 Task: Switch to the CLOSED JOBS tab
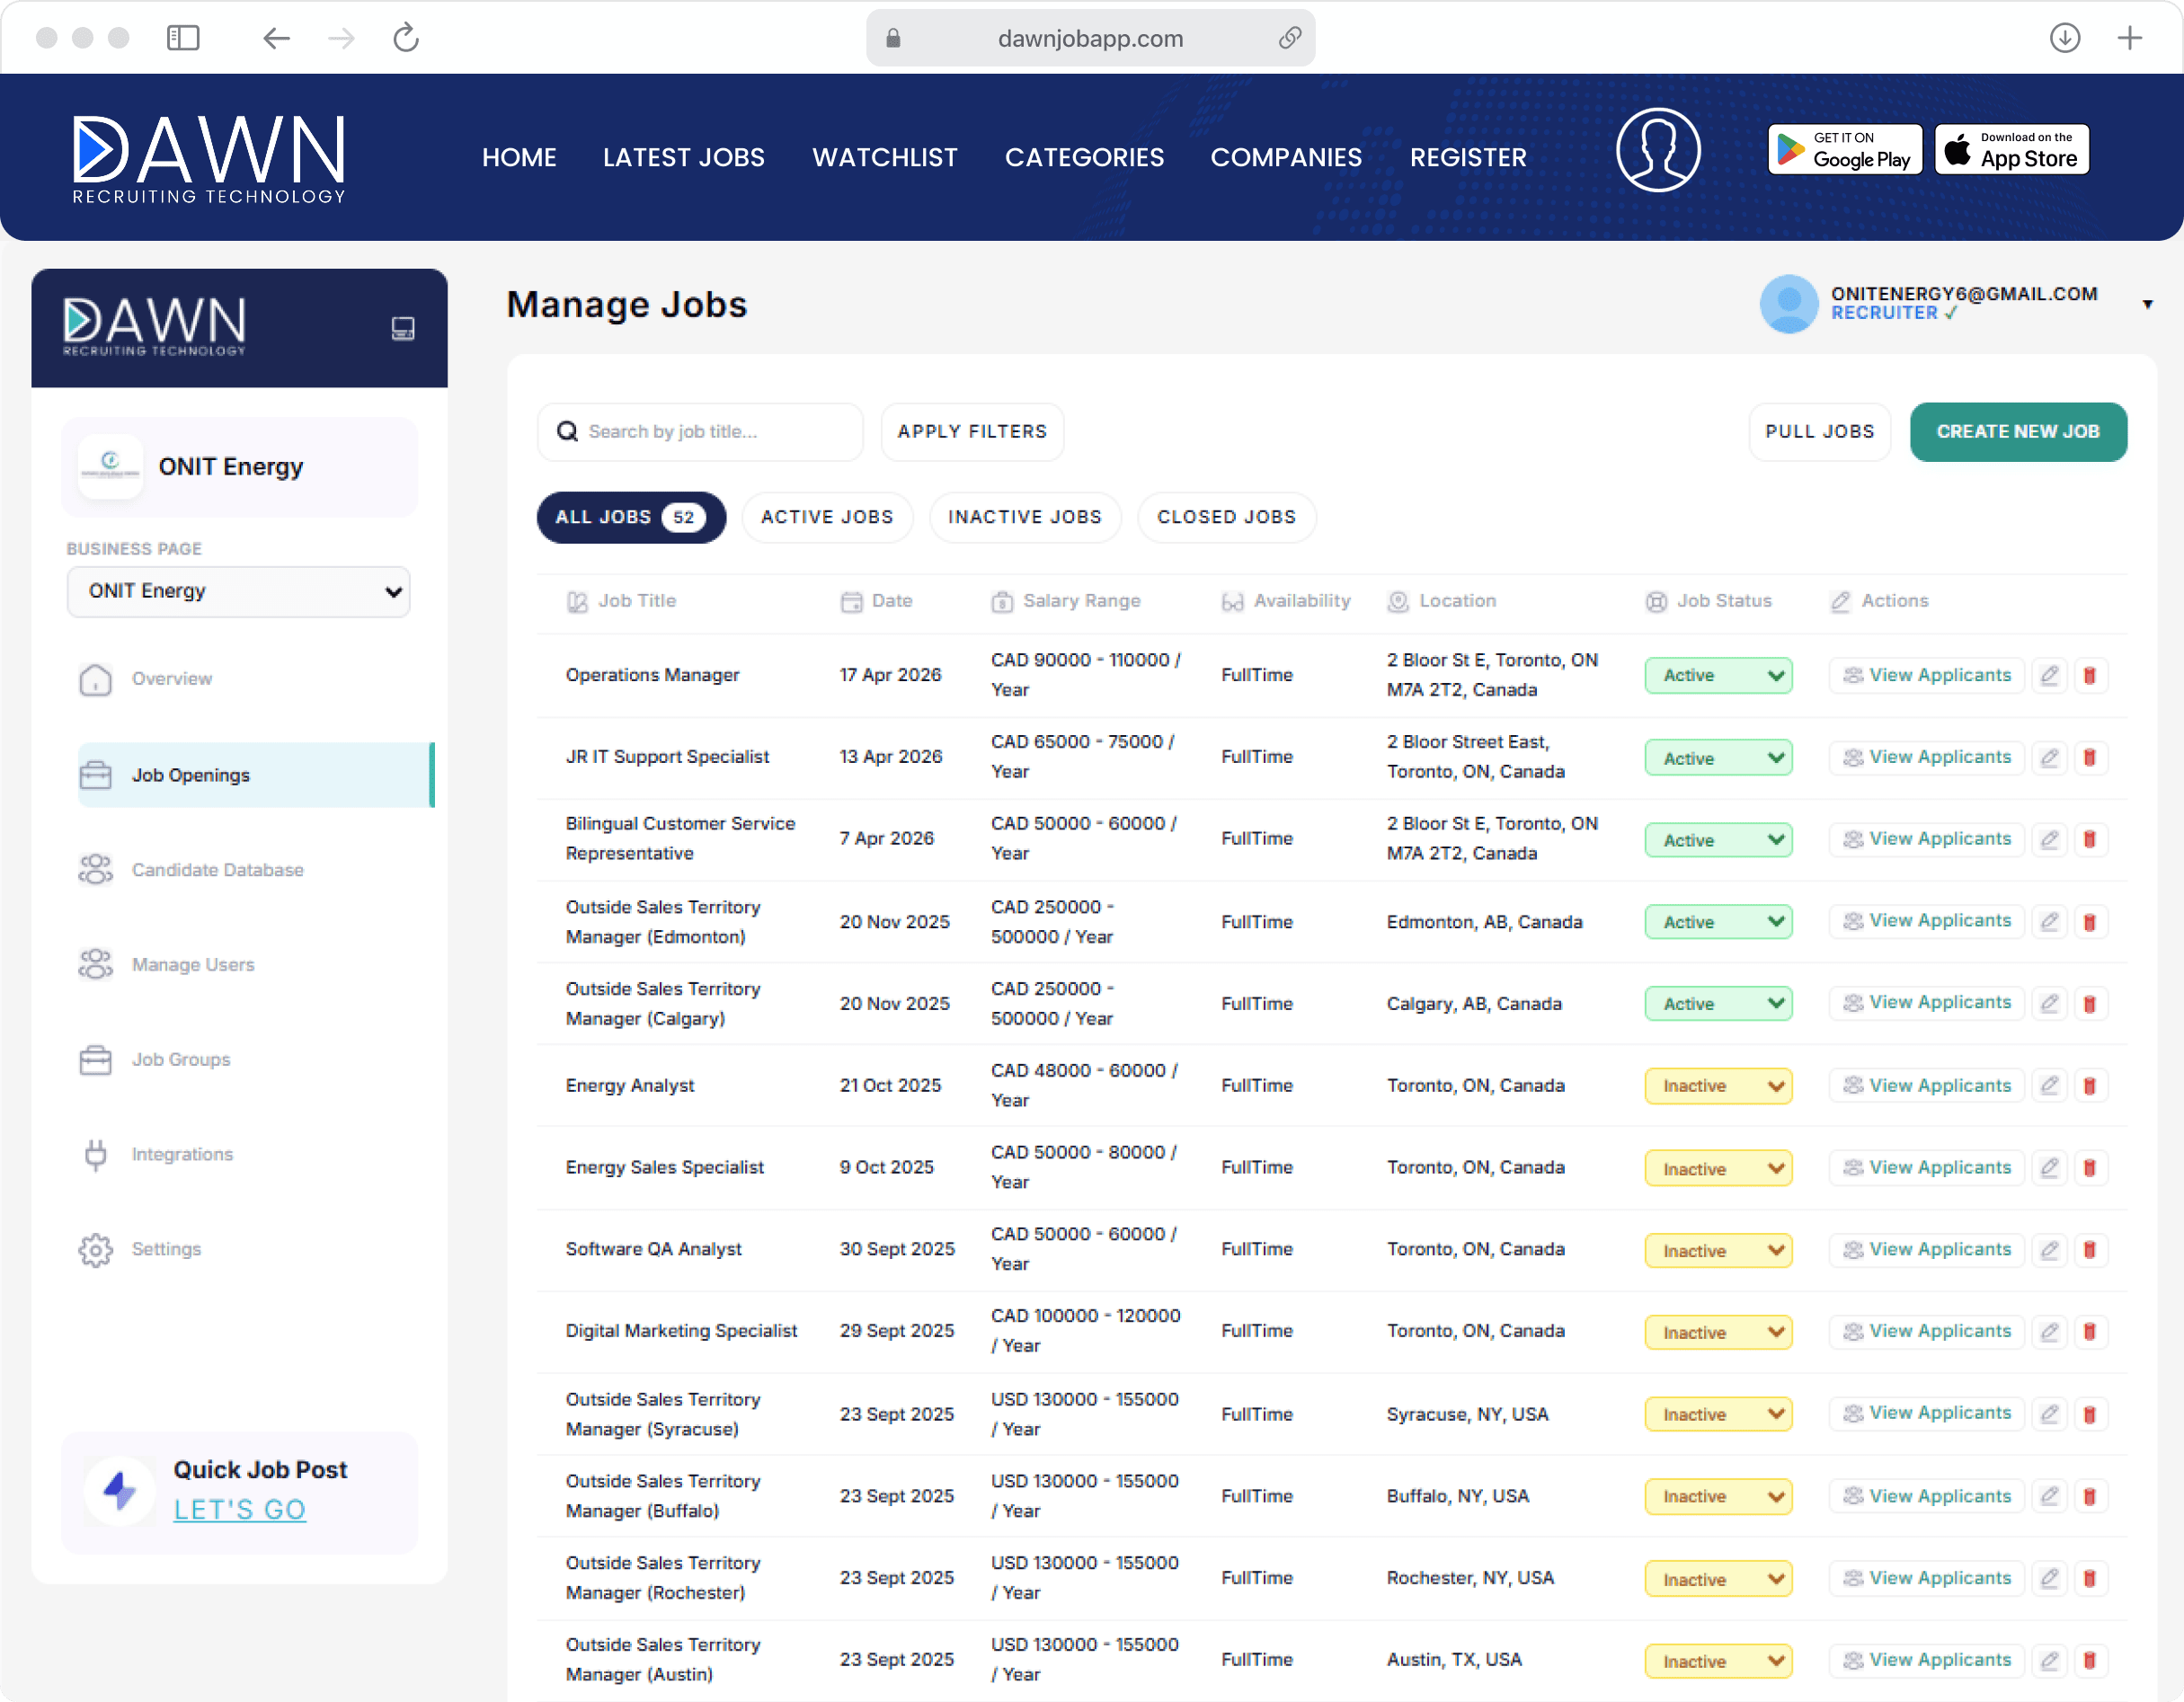tap(1227, 517)
